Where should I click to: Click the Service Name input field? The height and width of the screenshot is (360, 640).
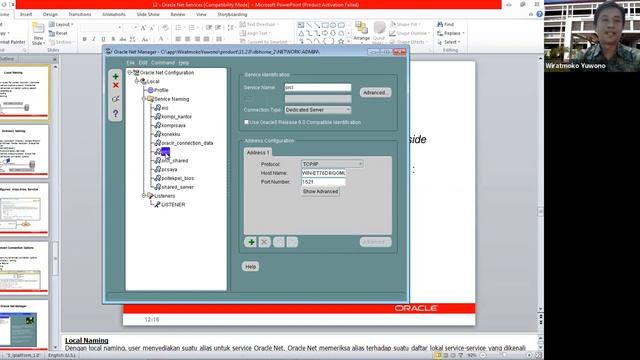318,87
